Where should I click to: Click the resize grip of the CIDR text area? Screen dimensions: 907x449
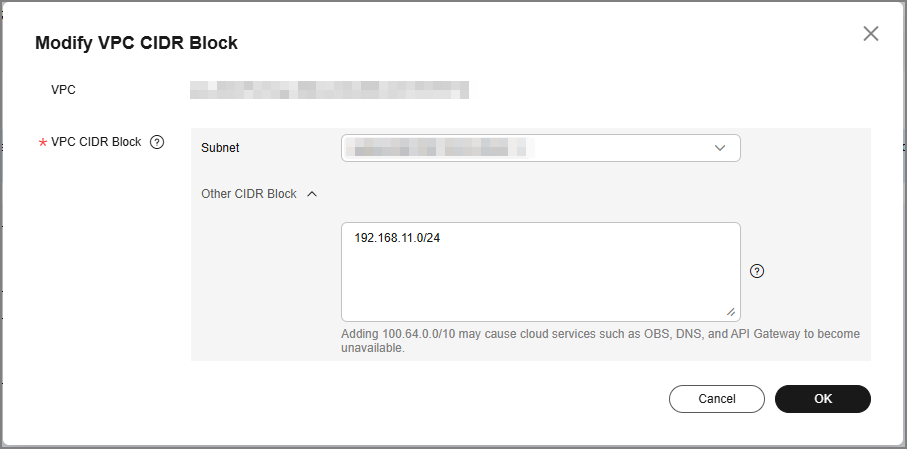(731, 312)
